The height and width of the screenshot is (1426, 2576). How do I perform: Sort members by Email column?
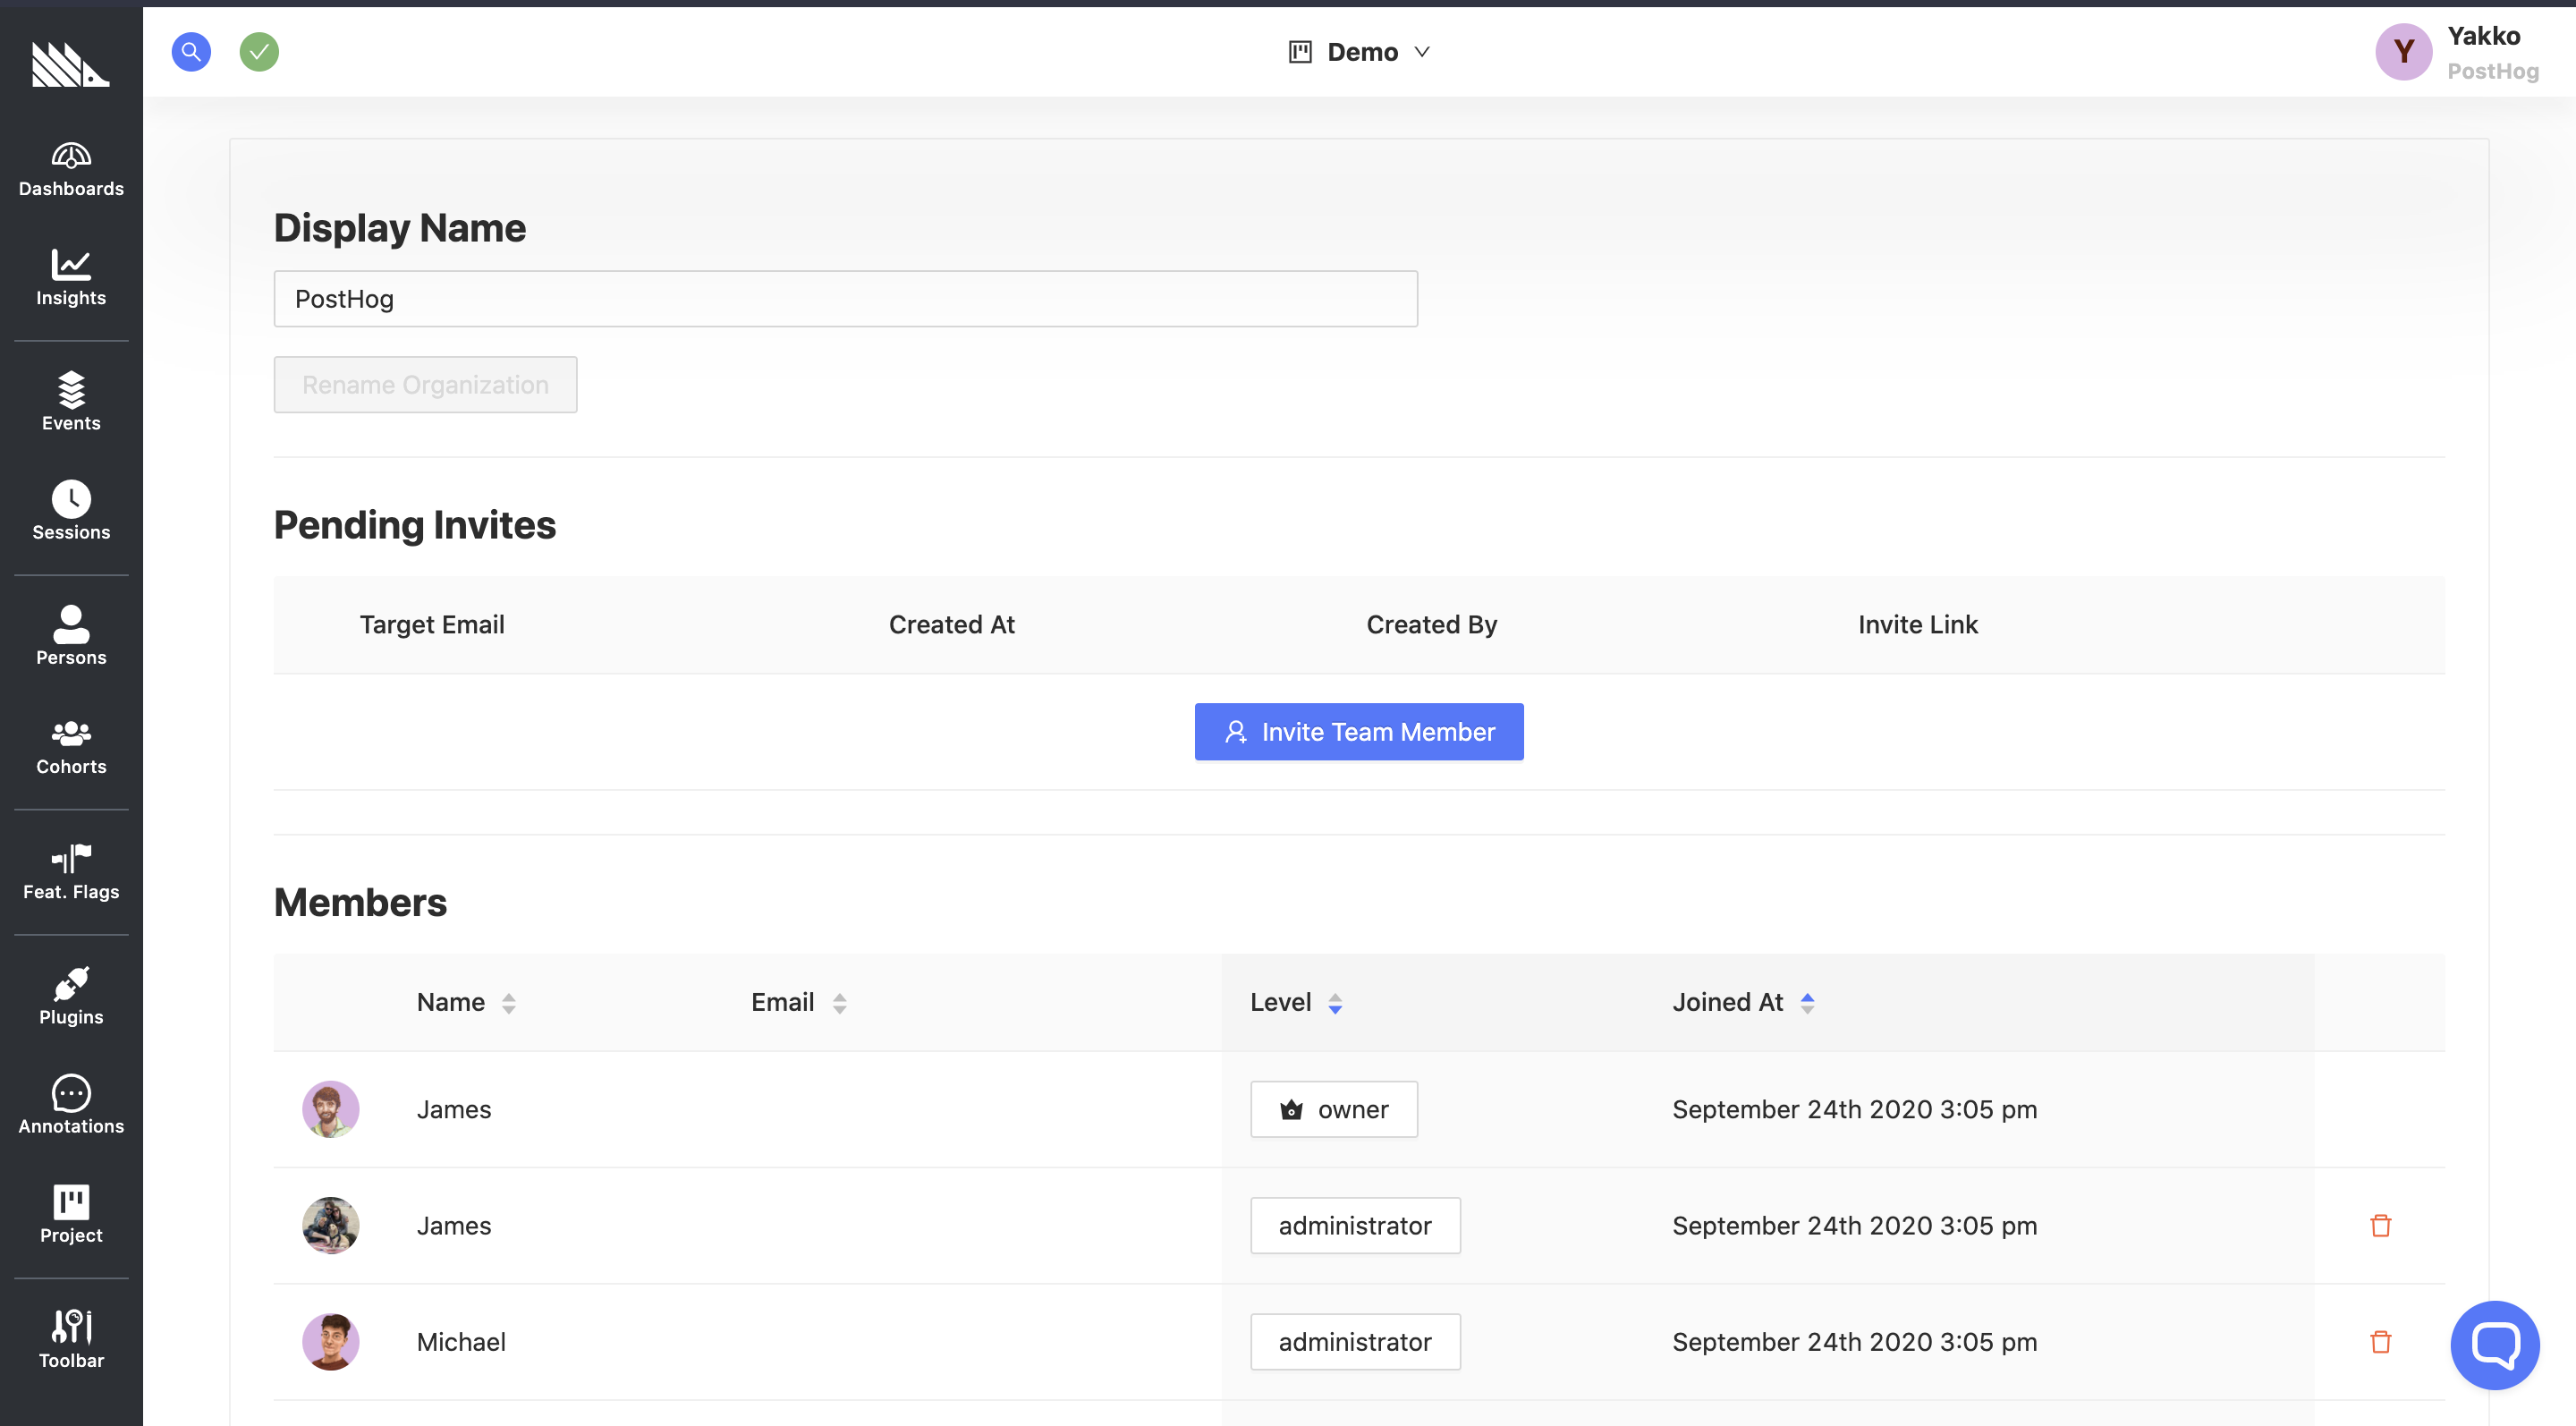(799, 1002)
